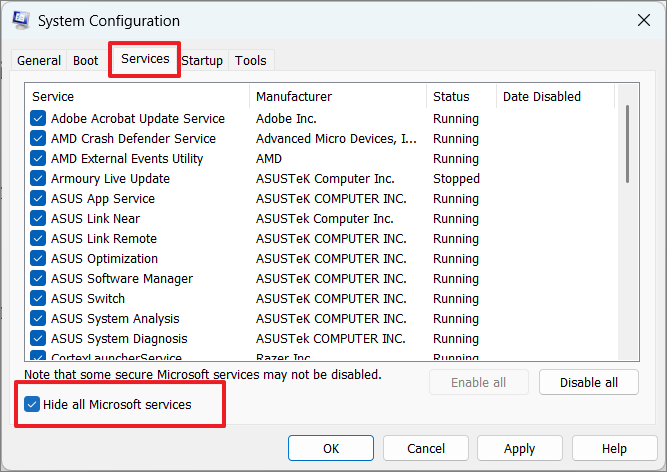Viewport: 667px width, 472px height.
Task: Select ASUS Link Remote name
Action: [x=104, y=239]
